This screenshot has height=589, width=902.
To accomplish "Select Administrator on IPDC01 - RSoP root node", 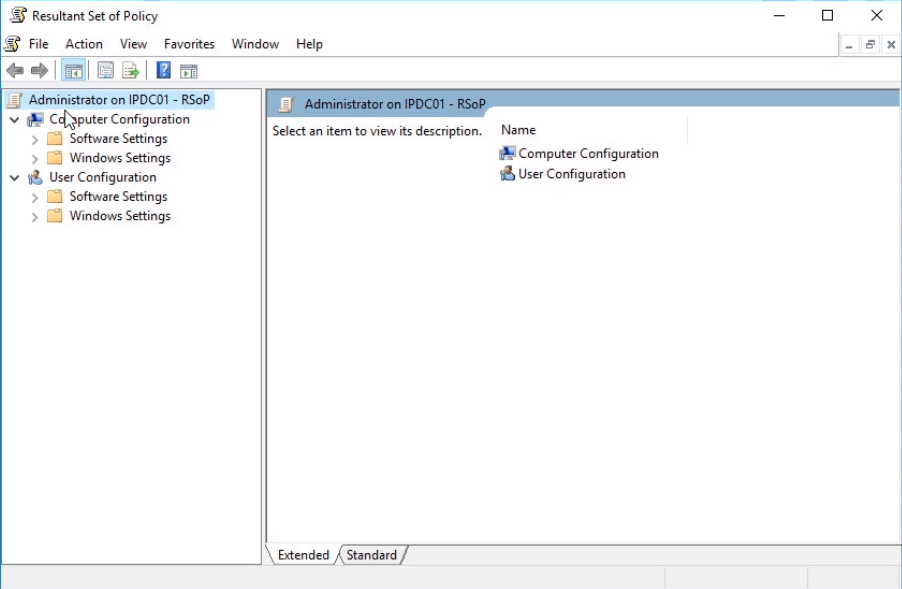I will tap(119, 100).
